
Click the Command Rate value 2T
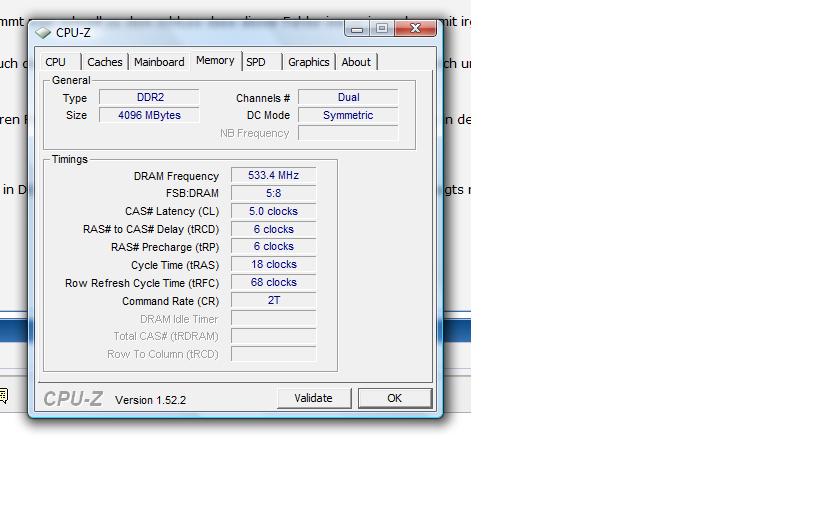(x=274, y=300)
